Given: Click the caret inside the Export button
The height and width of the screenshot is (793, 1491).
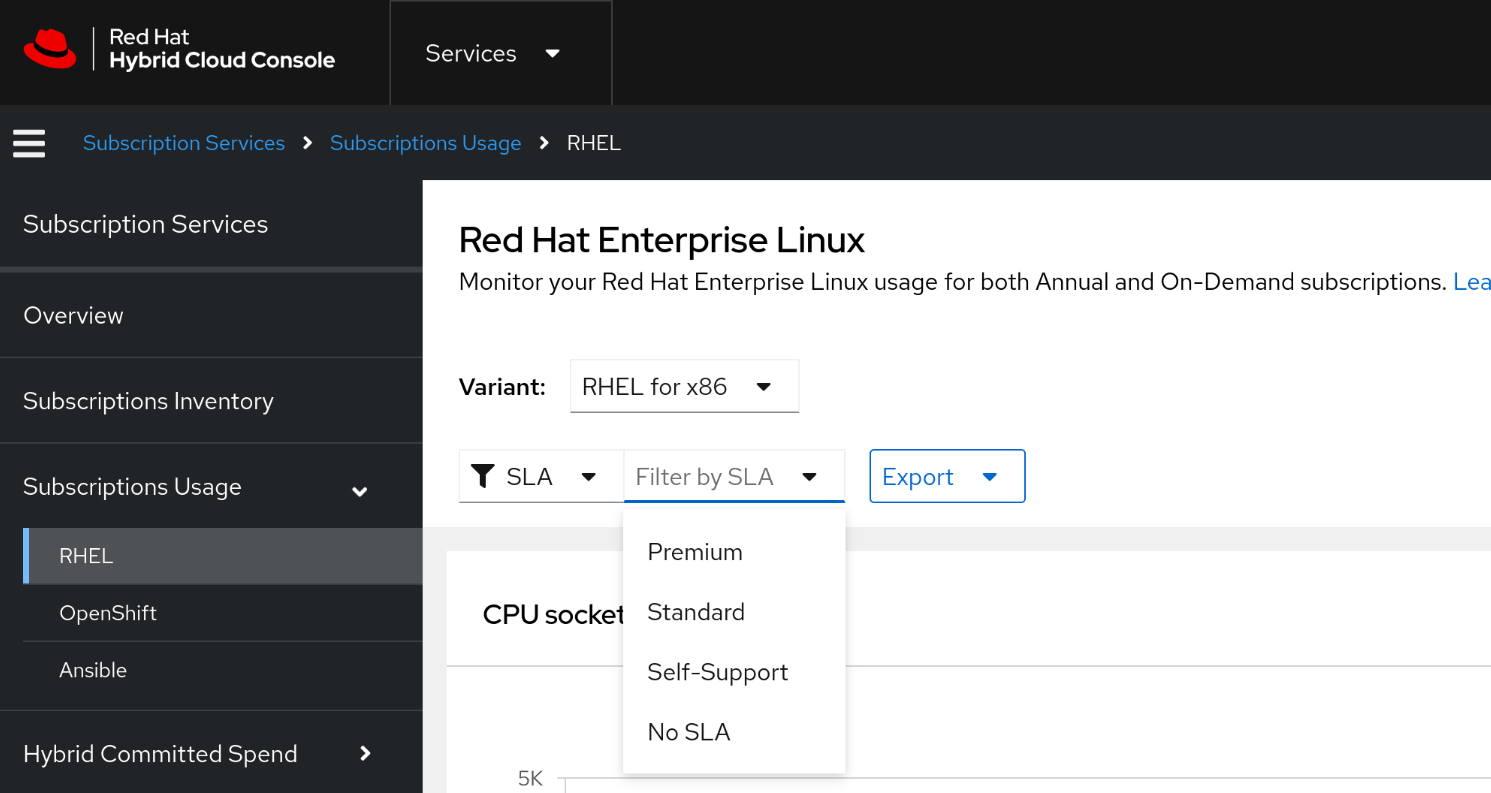Looking at the screenshot, I should pos(992,476).
